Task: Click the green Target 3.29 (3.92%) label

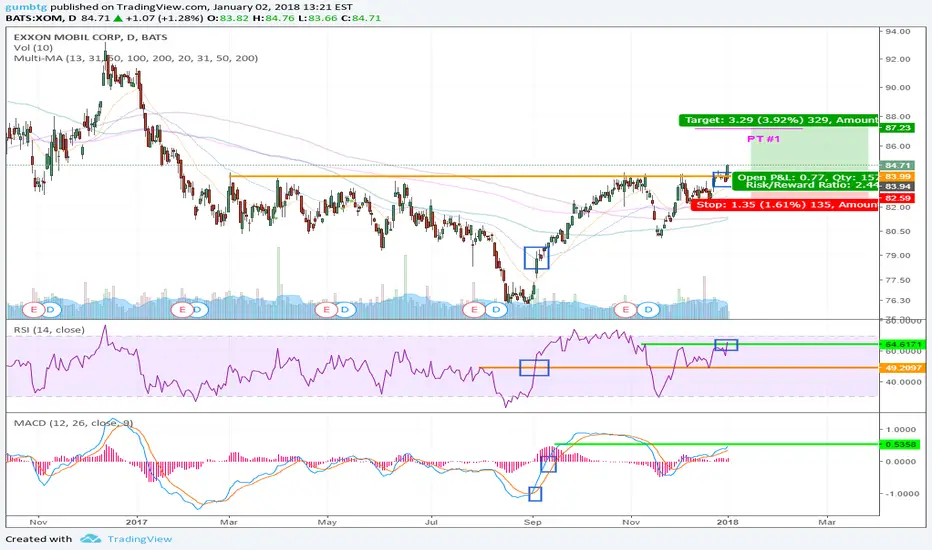Action: (779, 120)
